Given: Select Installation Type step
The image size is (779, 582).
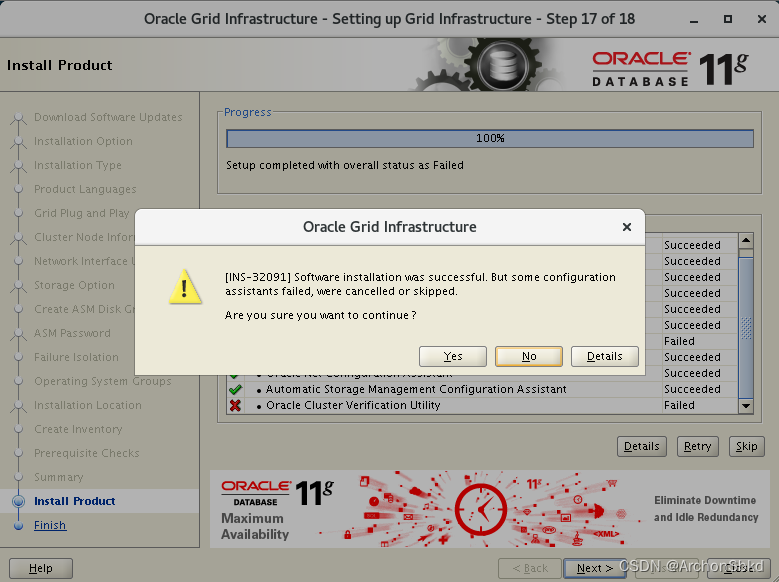Looking at the screenshot, I should (78, 165).
